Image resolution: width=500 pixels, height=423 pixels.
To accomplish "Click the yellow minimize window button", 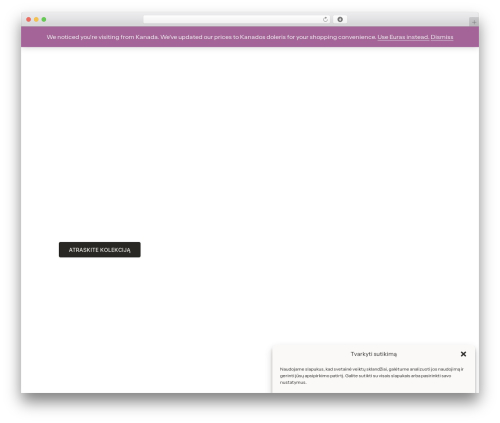I will [x=36, y=20].
